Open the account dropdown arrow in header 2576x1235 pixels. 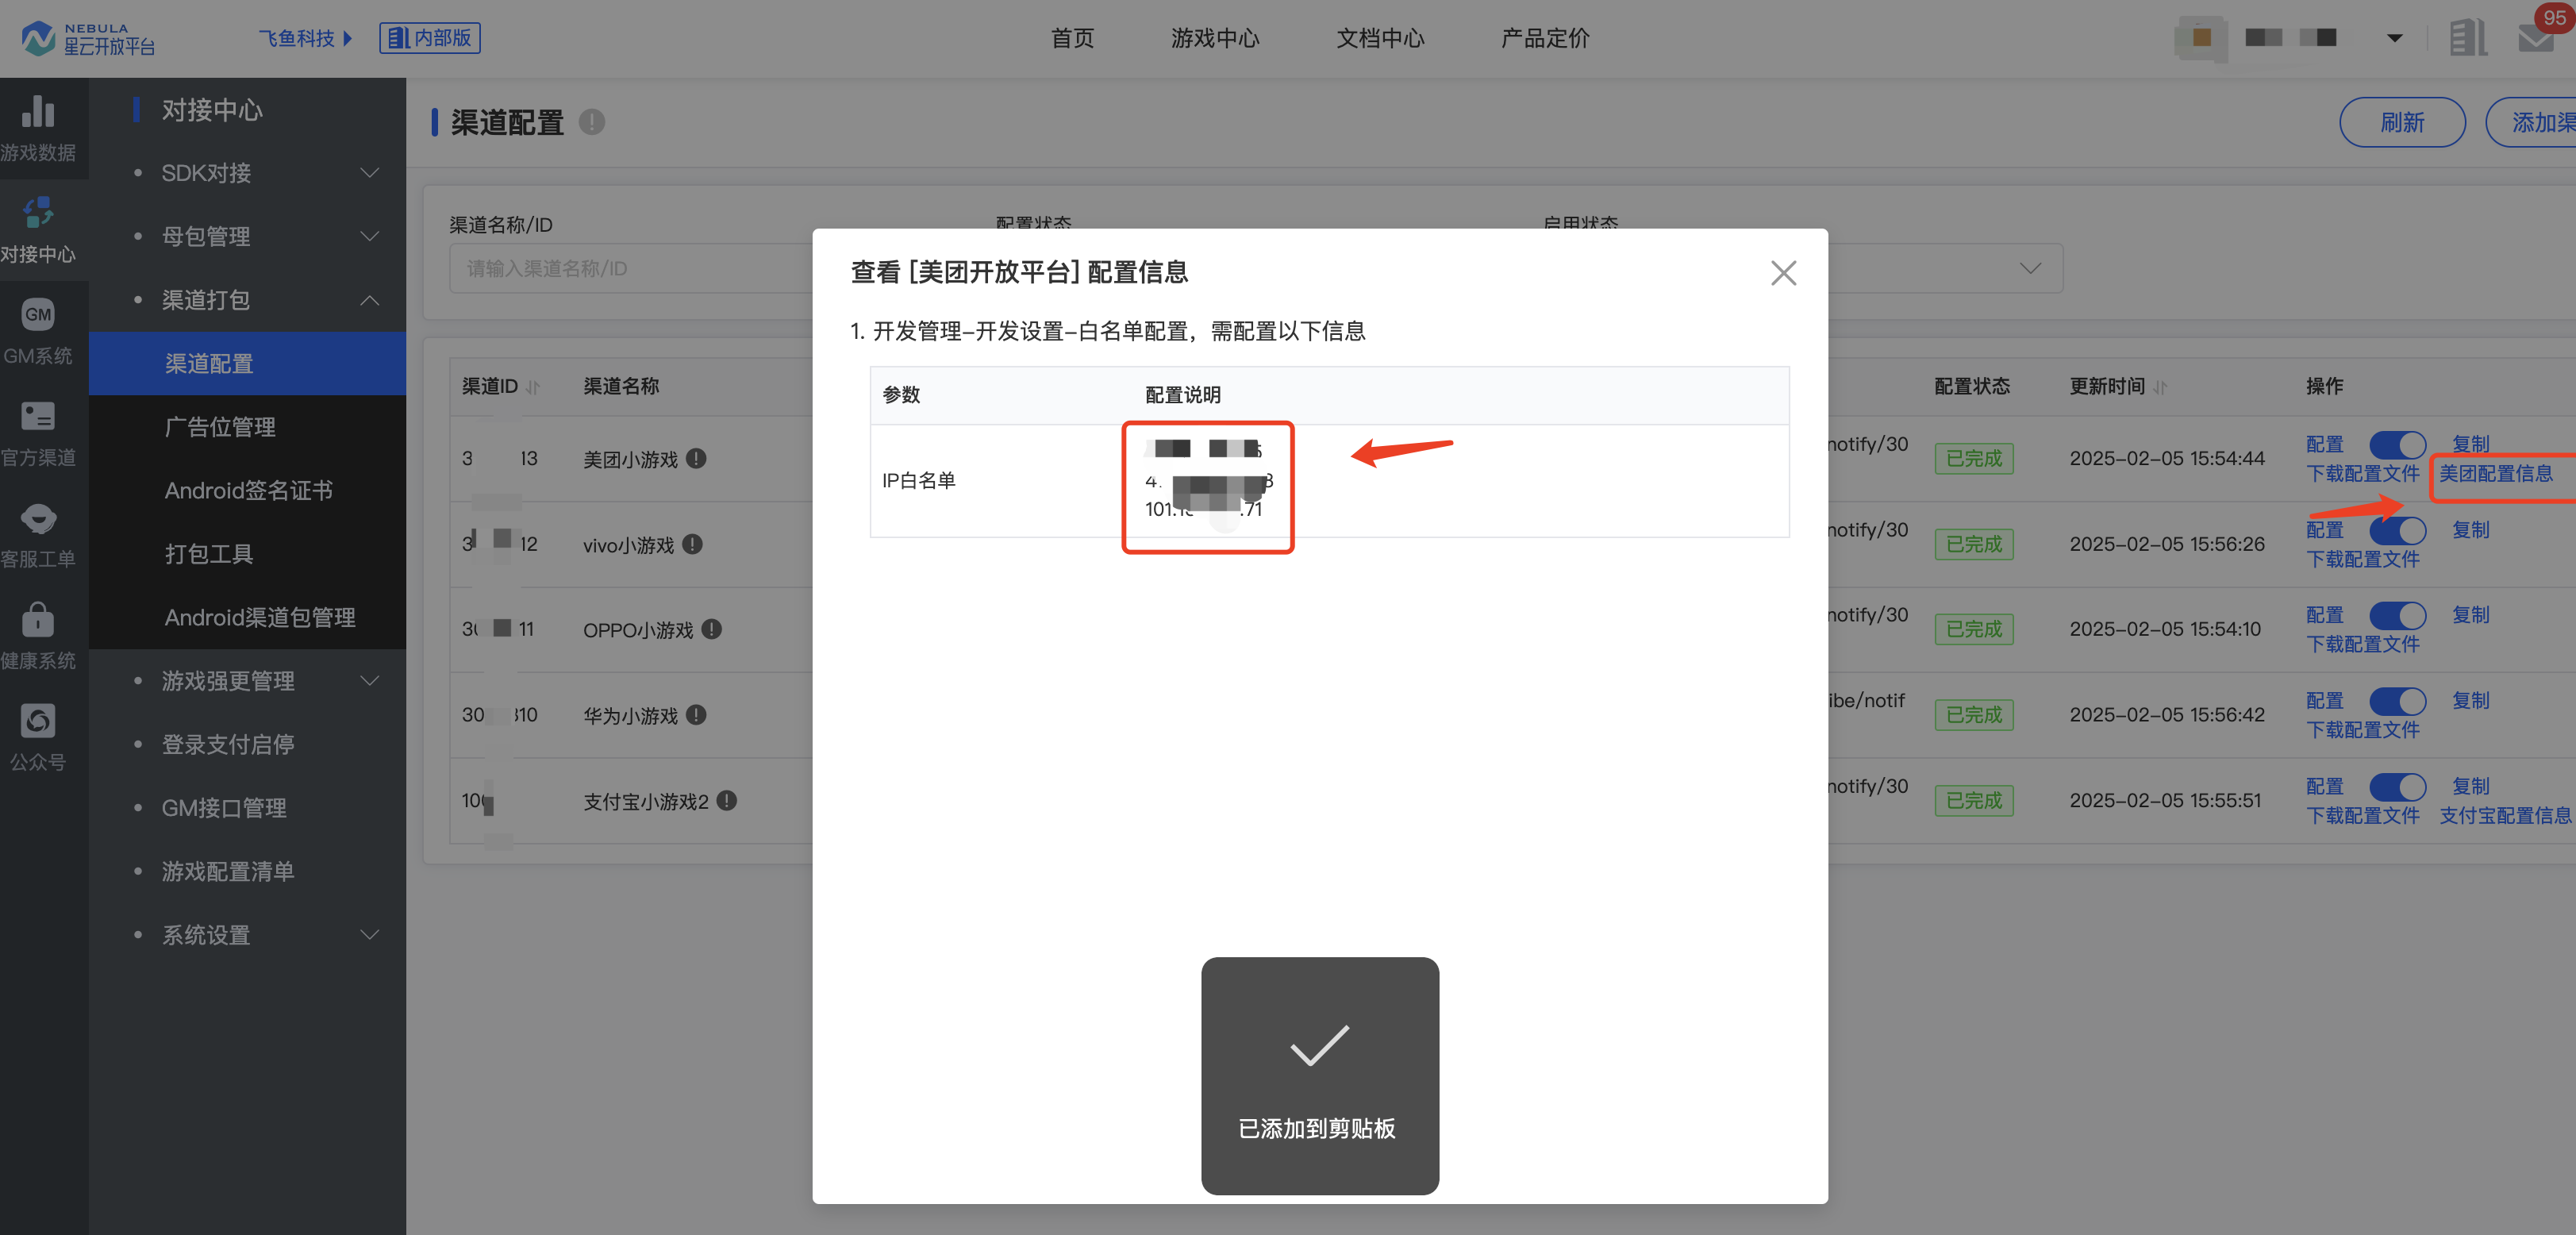(x=2394, y=38)
